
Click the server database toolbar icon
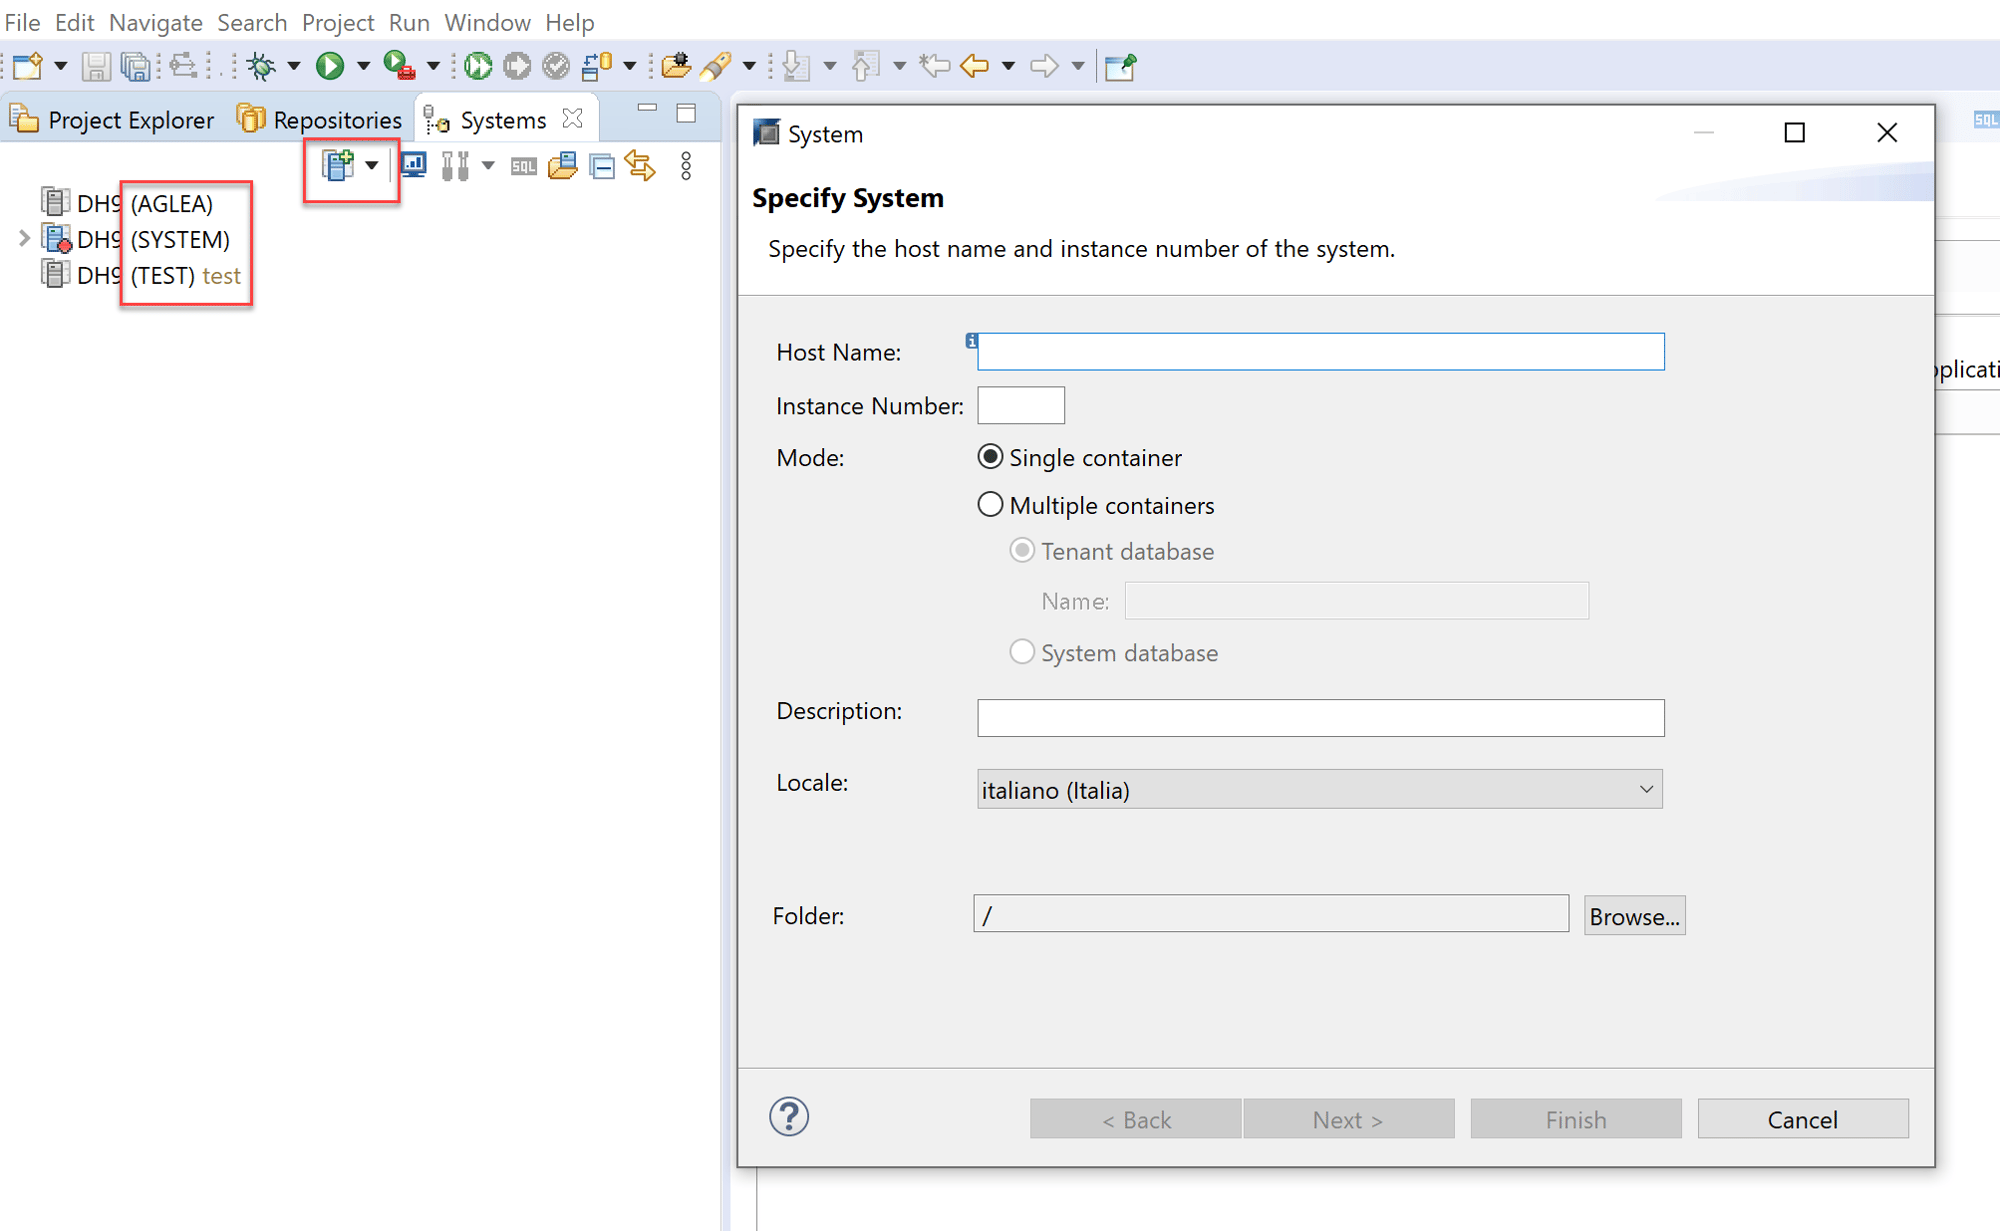point(596,66)
